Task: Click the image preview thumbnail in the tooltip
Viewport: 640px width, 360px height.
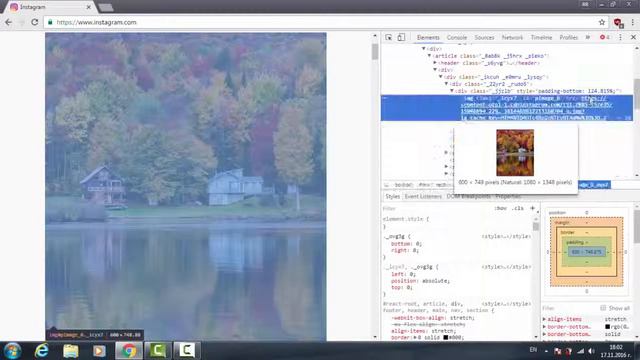Action: pos(515,153)
